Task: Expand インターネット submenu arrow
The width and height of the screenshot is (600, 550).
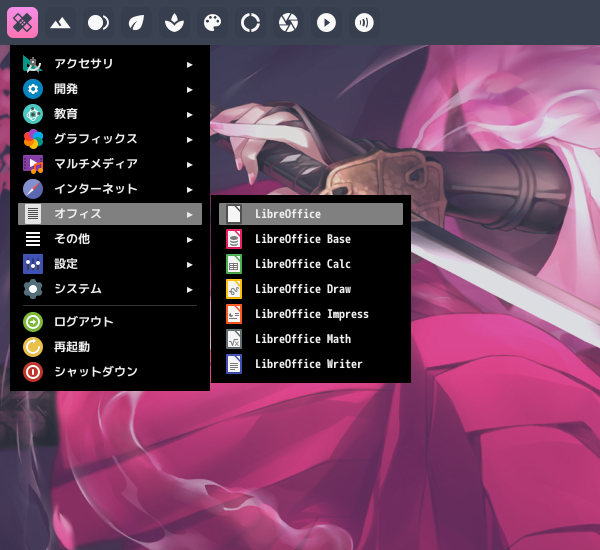Action: (x=189, y=189)
